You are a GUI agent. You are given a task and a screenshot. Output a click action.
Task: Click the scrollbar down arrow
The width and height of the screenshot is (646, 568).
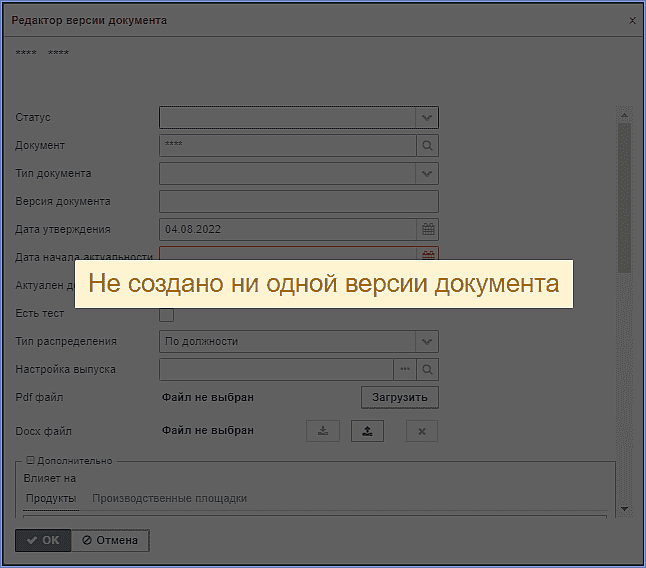pos(624,509)
